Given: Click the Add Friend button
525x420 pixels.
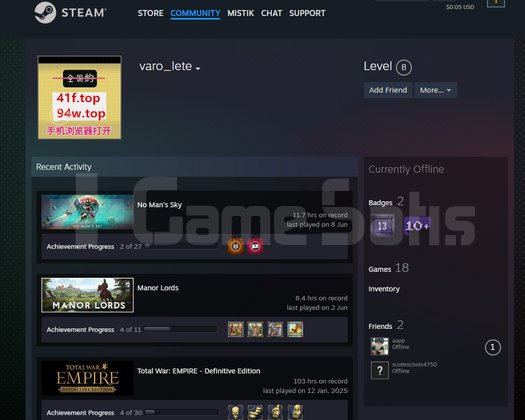Looking at the screenshot, I should pos(388,90).
